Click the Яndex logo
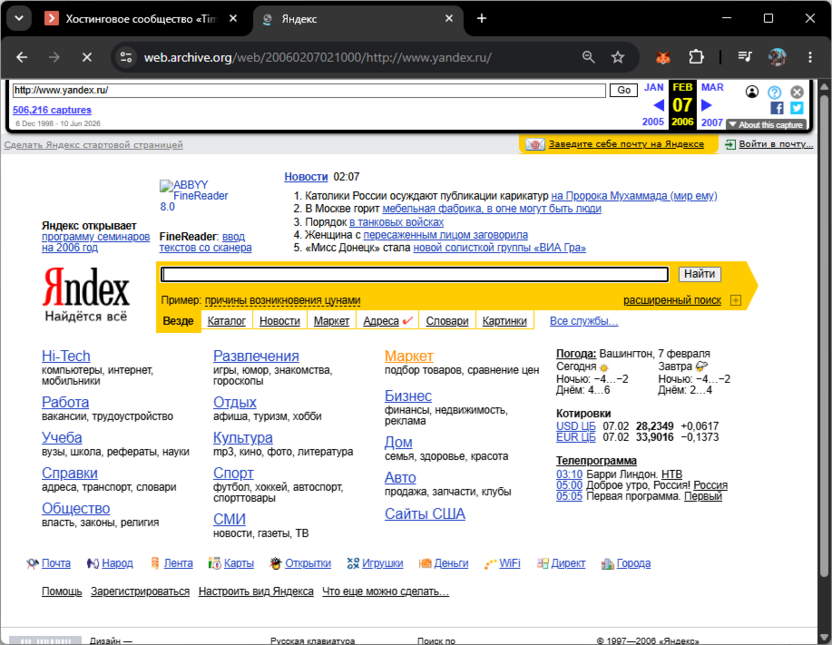The image size is (832, 645). click(x=86, y=287)
